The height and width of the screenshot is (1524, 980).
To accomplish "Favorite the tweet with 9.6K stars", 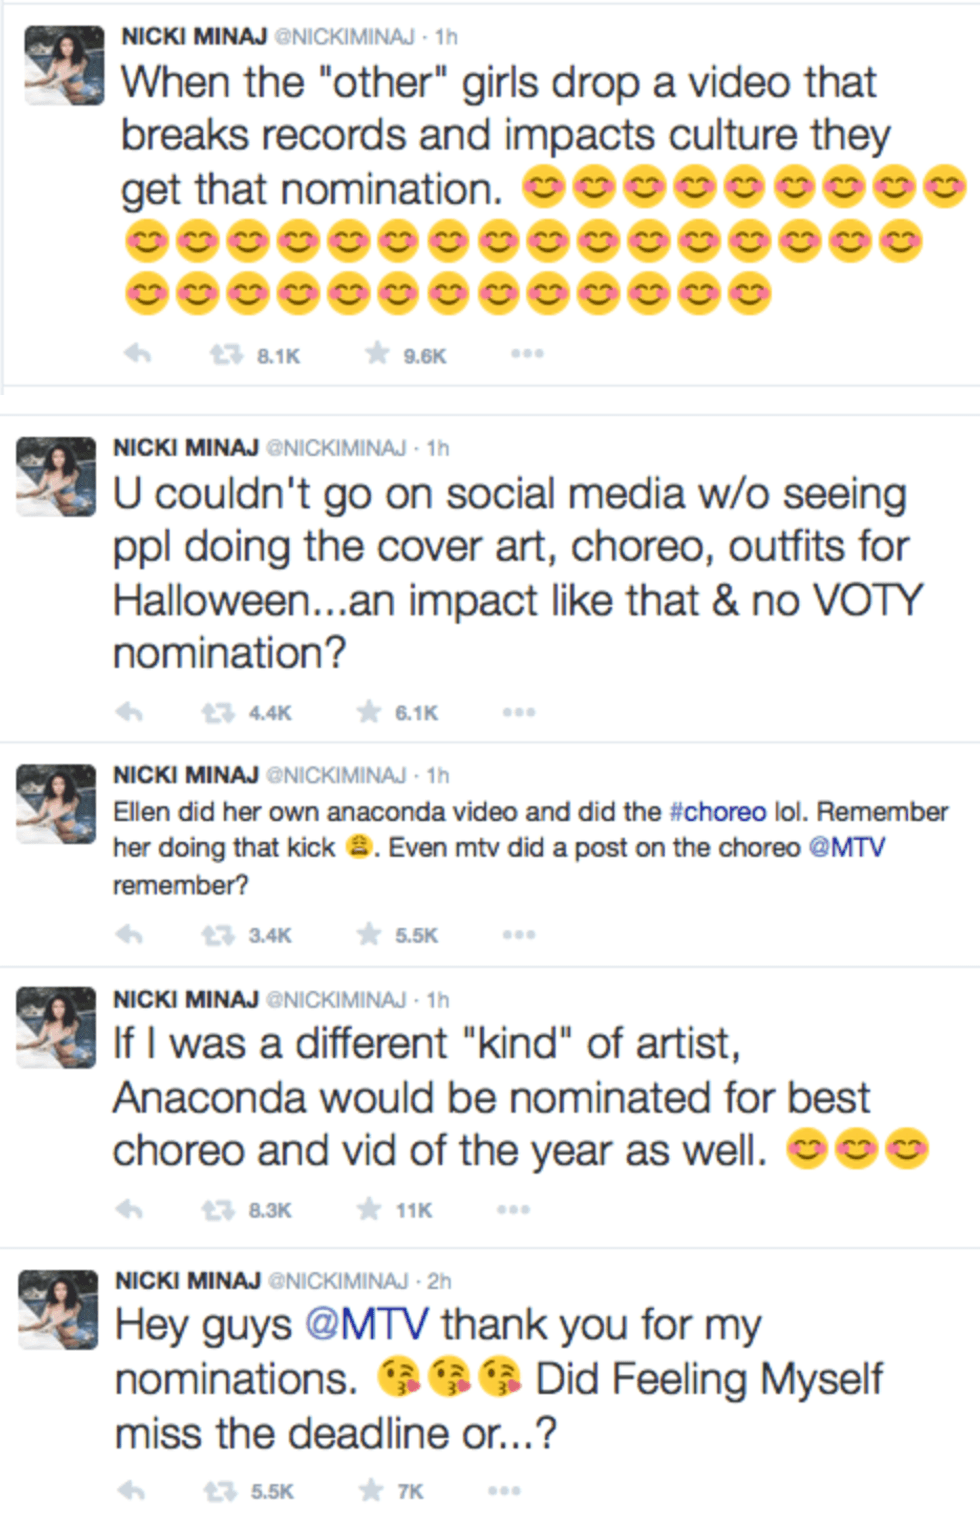I will tap(377, 354).
